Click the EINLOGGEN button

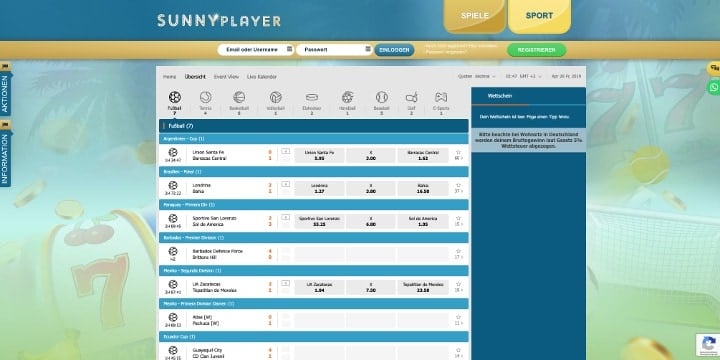tap(394, 50)
